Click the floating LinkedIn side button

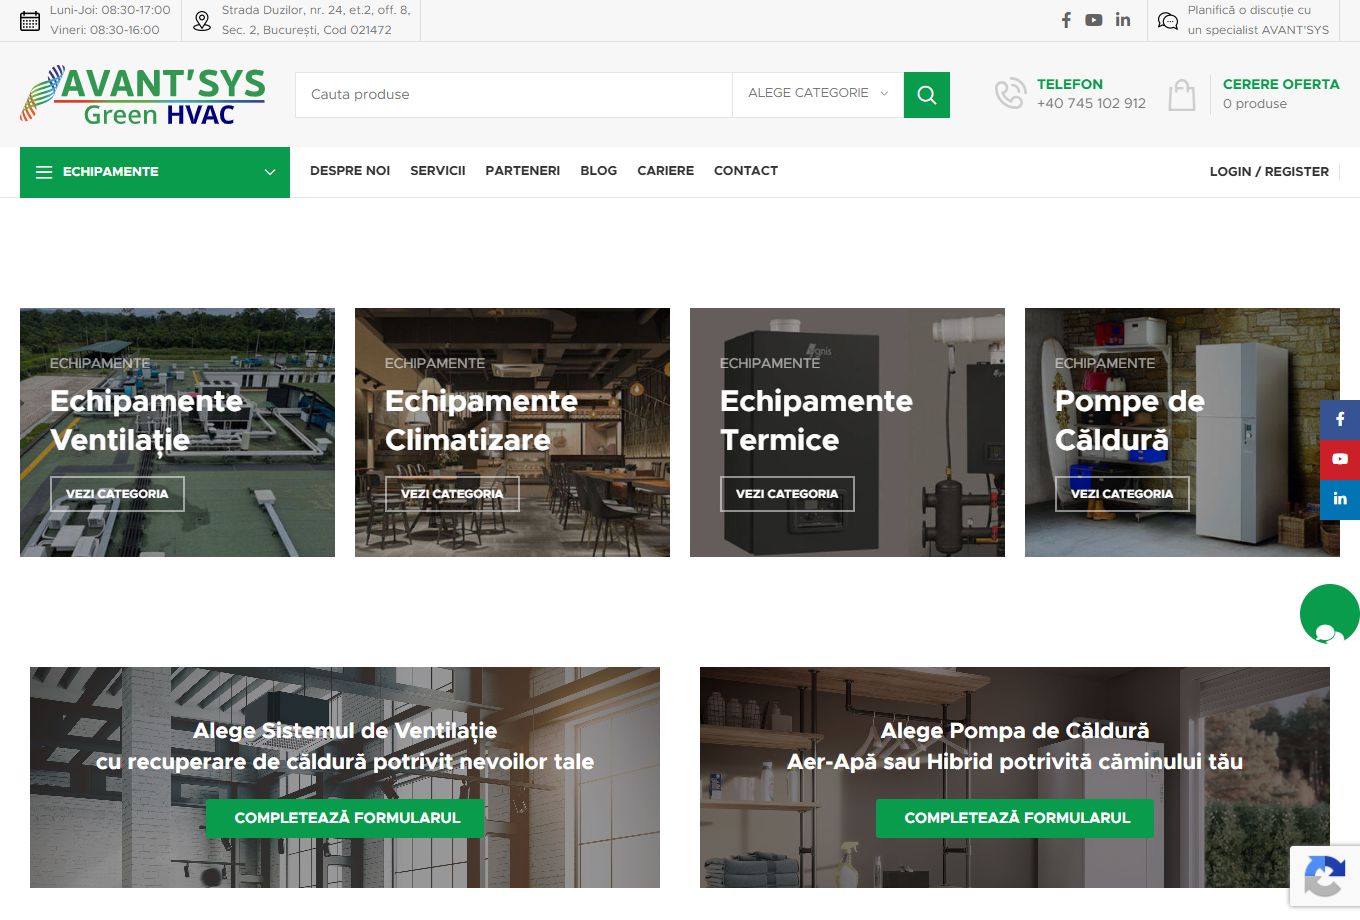pyautogui.click(x=1340, y=499)
